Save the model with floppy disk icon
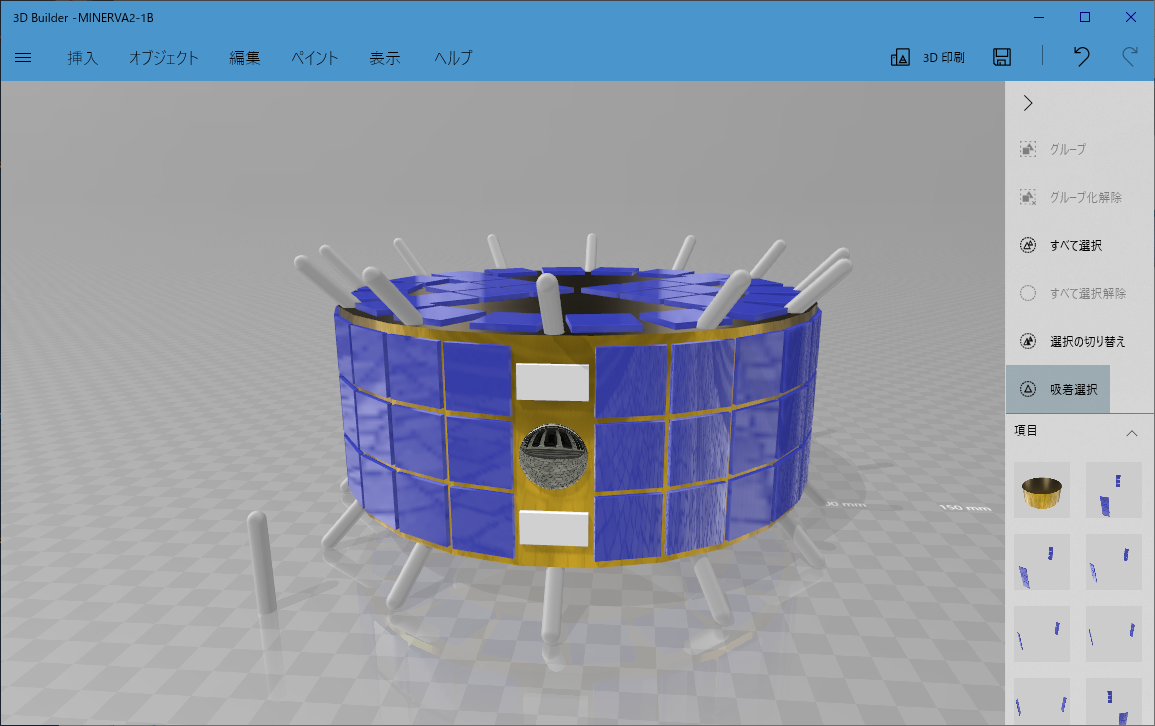Screen dimensions: 1155x726 coord(1002,57)
